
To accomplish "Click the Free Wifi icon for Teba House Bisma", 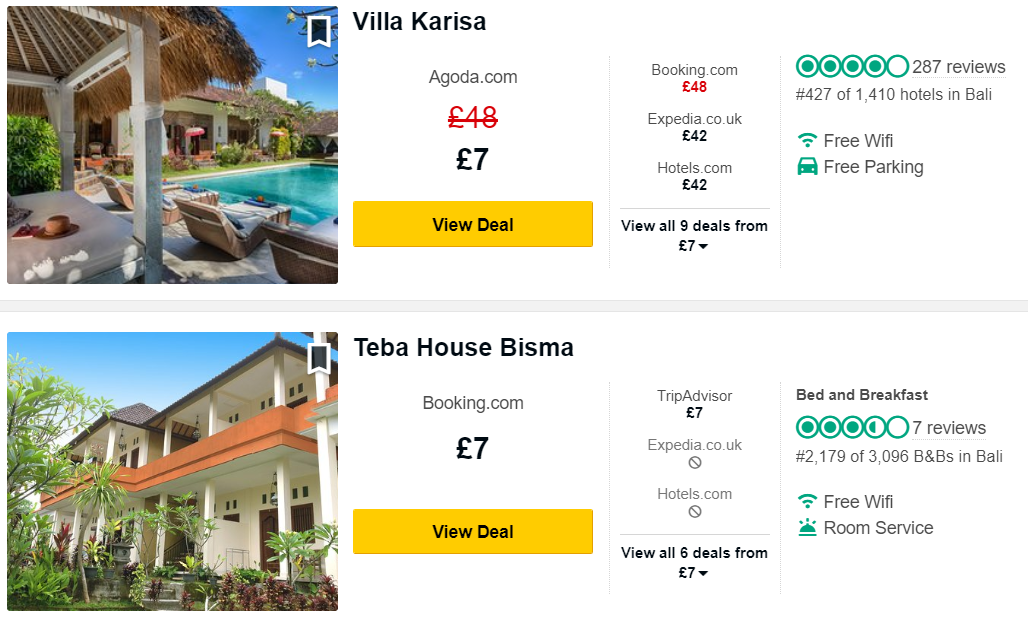I will [807, 501].
